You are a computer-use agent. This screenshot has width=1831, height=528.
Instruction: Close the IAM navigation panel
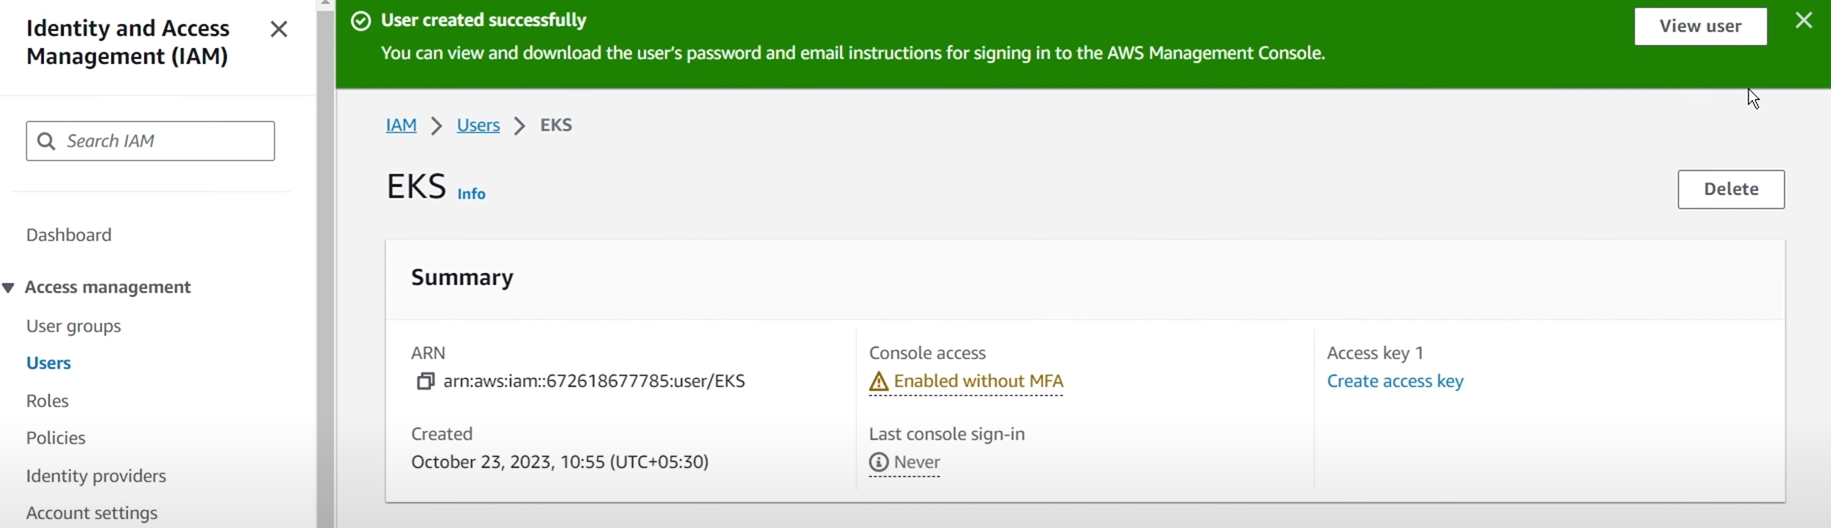pyautogui.click(x=279, y=29)
